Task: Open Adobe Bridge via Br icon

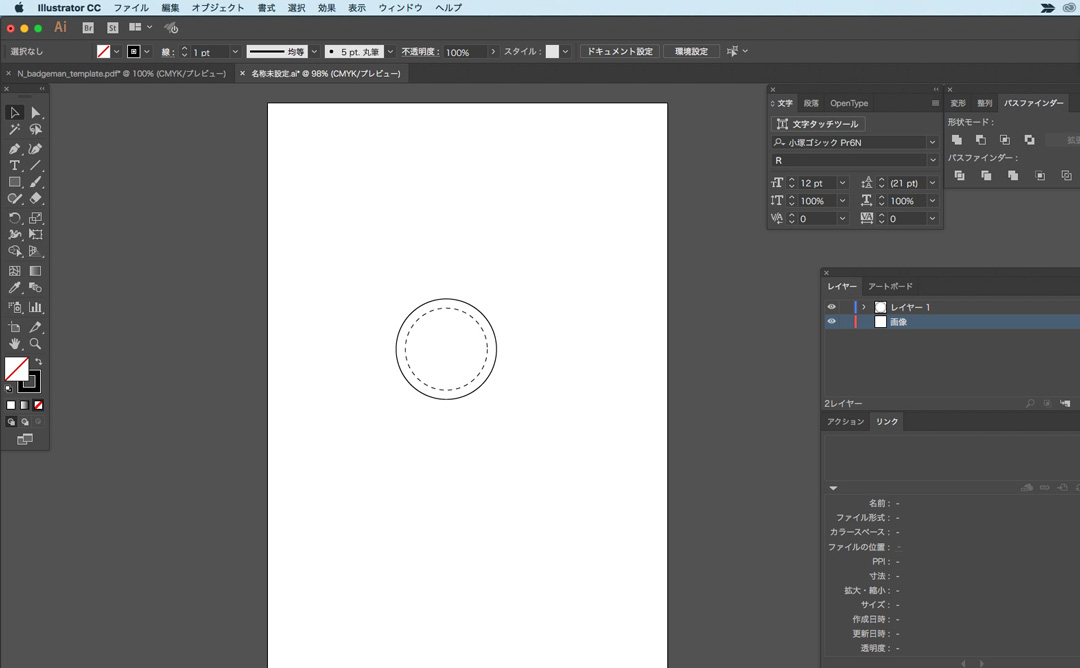Action: tap(89, 28)
